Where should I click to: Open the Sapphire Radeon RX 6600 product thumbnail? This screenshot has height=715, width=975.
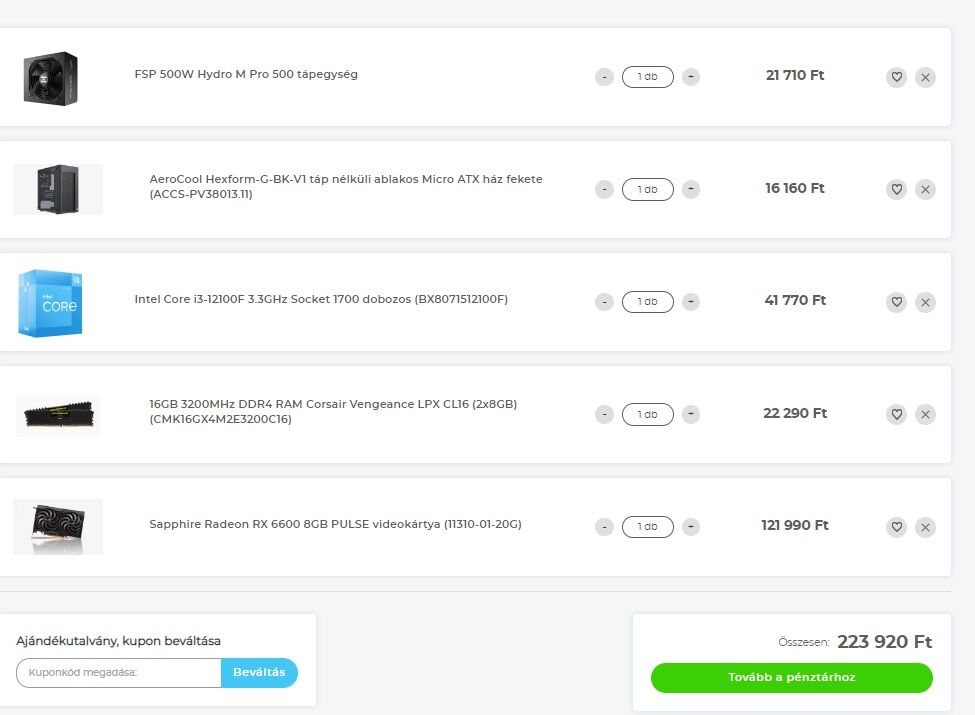[x=58, y=526]
